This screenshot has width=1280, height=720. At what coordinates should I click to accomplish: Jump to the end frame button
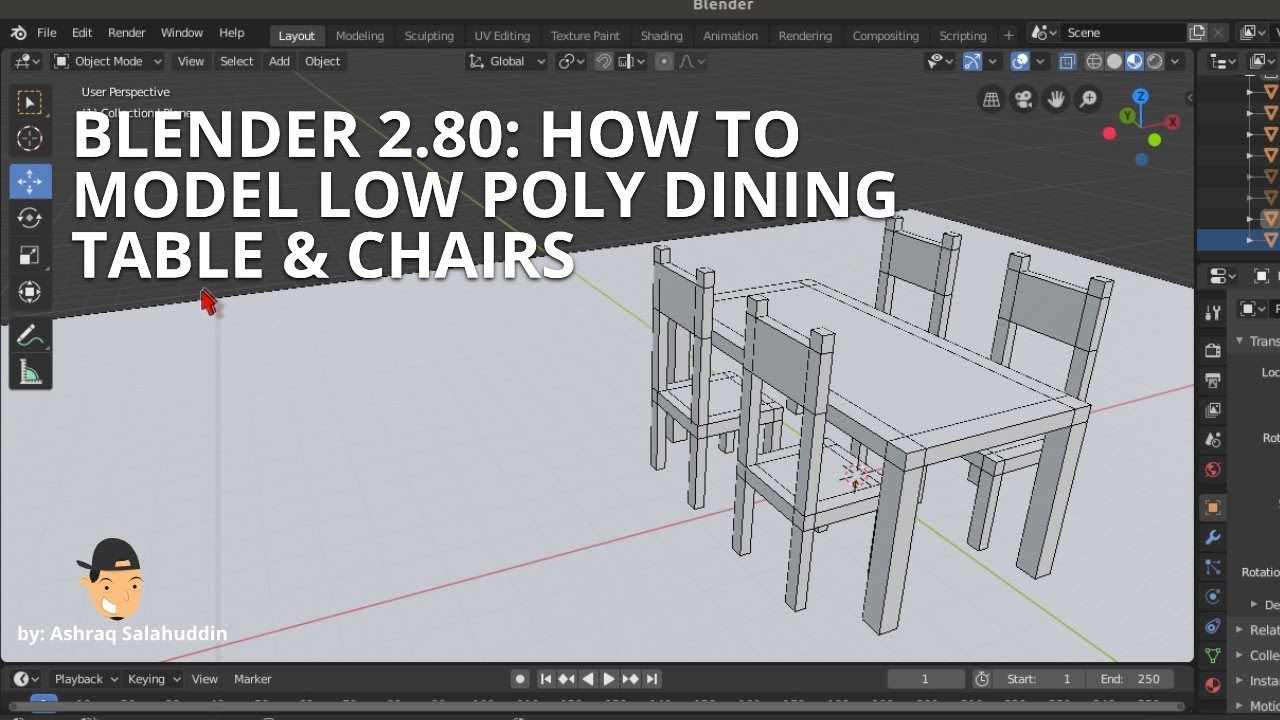point(652,679)
